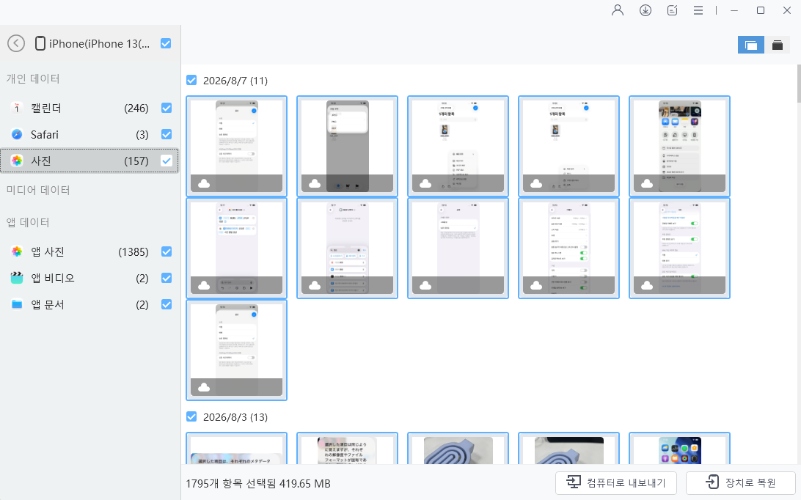Select Safari (3) category
The image size is (801, 500).
(89, 134)
